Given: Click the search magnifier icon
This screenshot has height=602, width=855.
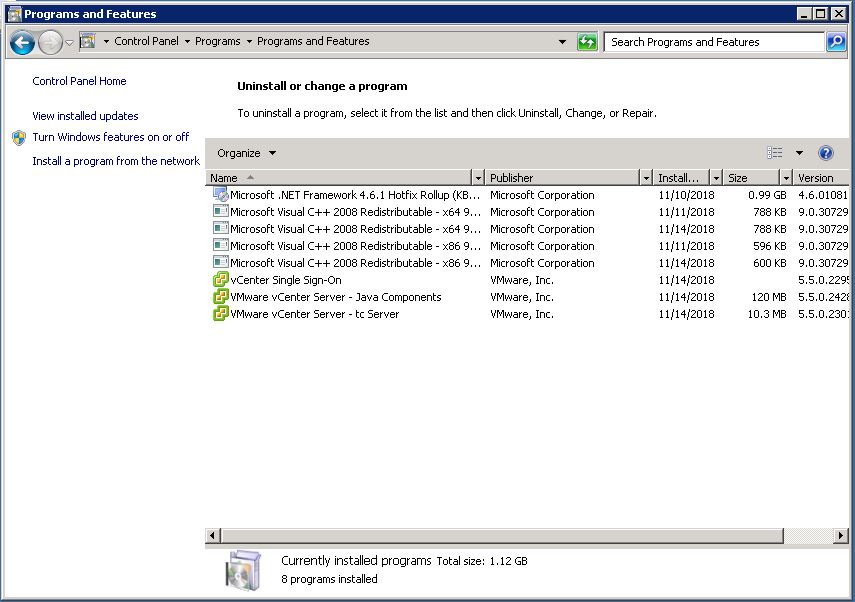Looking at the screenshot, I should coord(836,42).
